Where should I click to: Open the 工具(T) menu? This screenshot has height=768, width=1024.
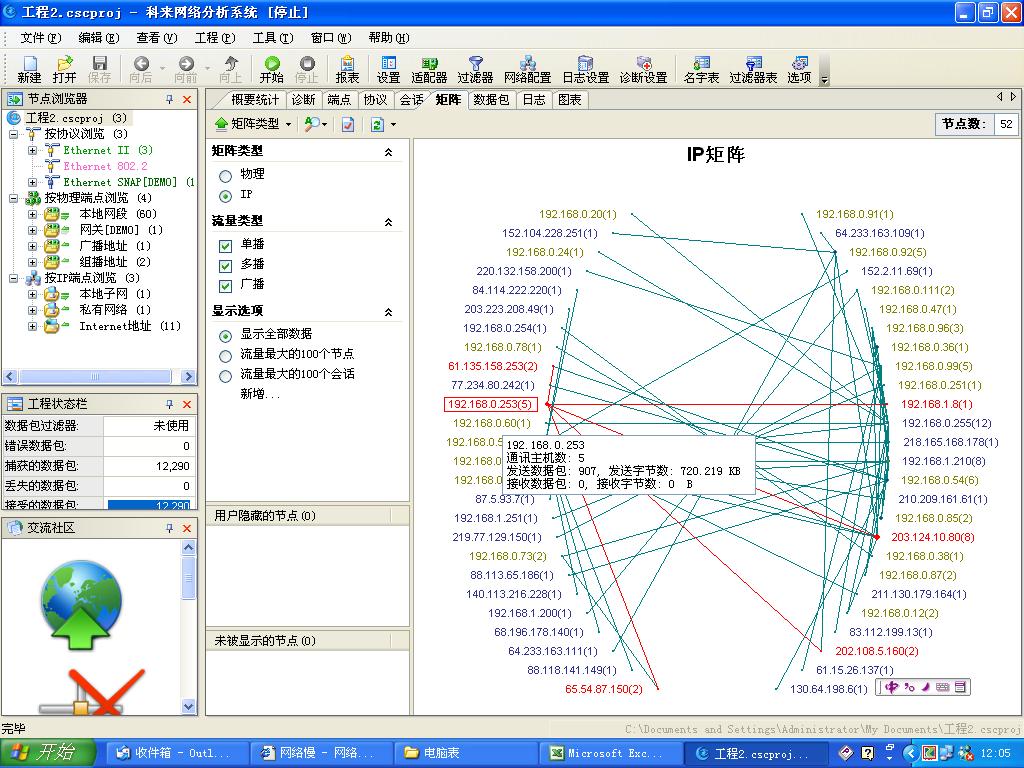point(272,38)
